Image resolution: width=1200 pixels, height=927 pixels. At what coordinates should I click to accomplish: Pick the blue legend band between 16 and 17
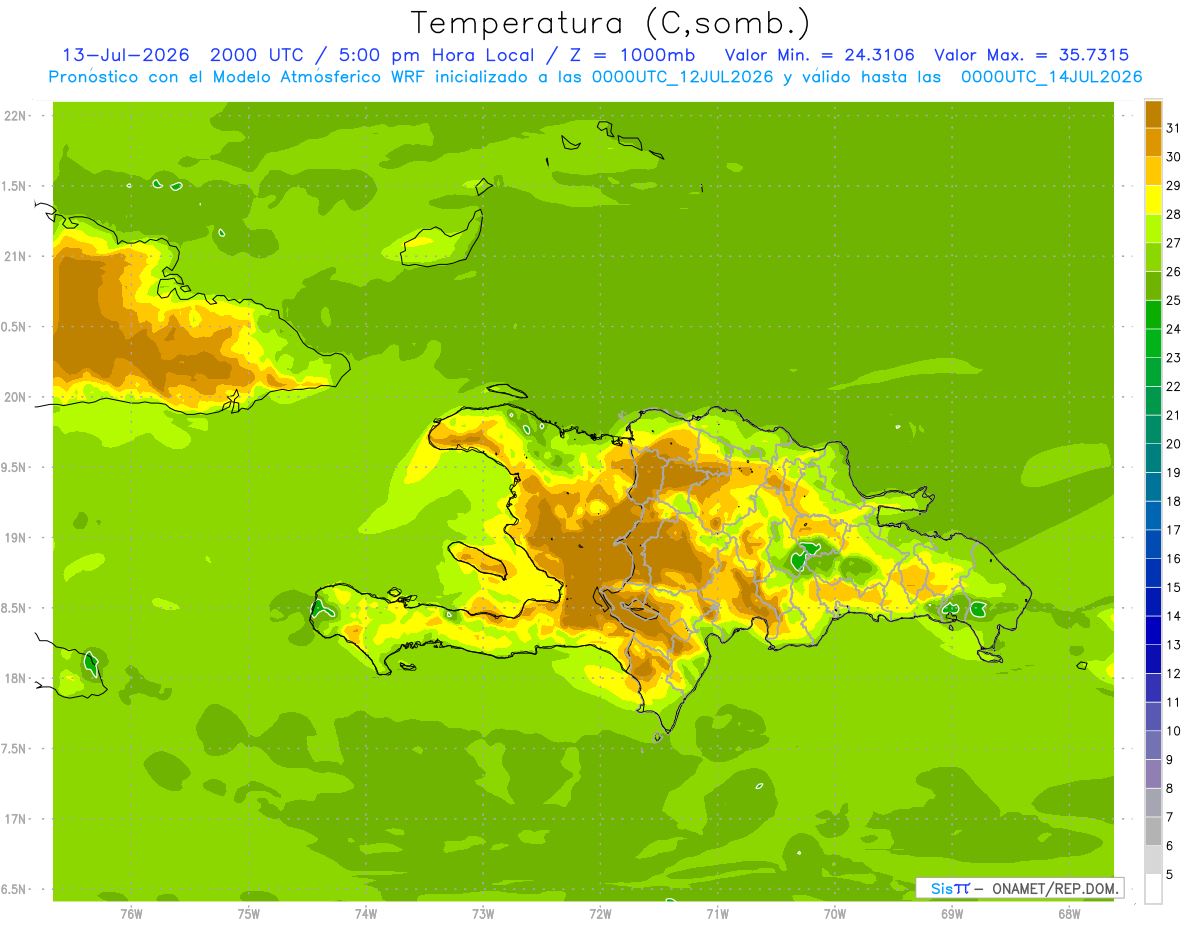pyautogui.click(x=1153, y=544)
